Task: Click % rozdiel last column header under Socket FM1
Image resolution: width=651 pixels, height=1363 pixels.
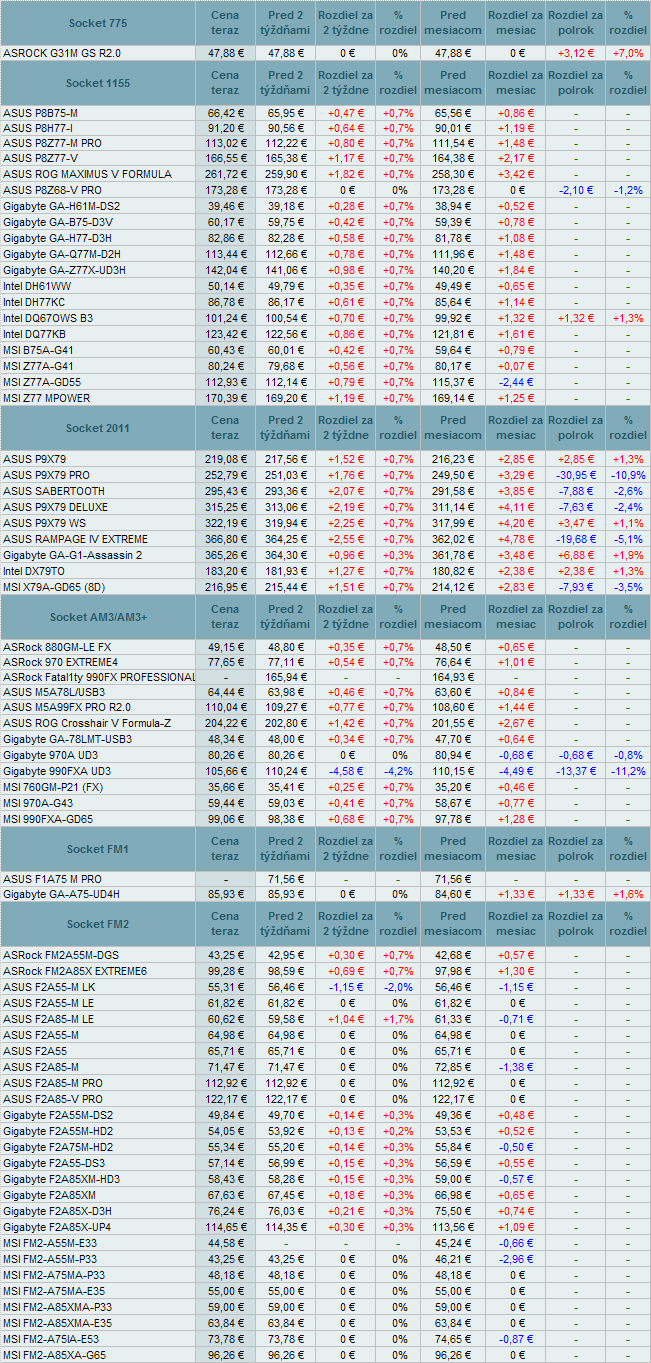Action: click(628, 849)
